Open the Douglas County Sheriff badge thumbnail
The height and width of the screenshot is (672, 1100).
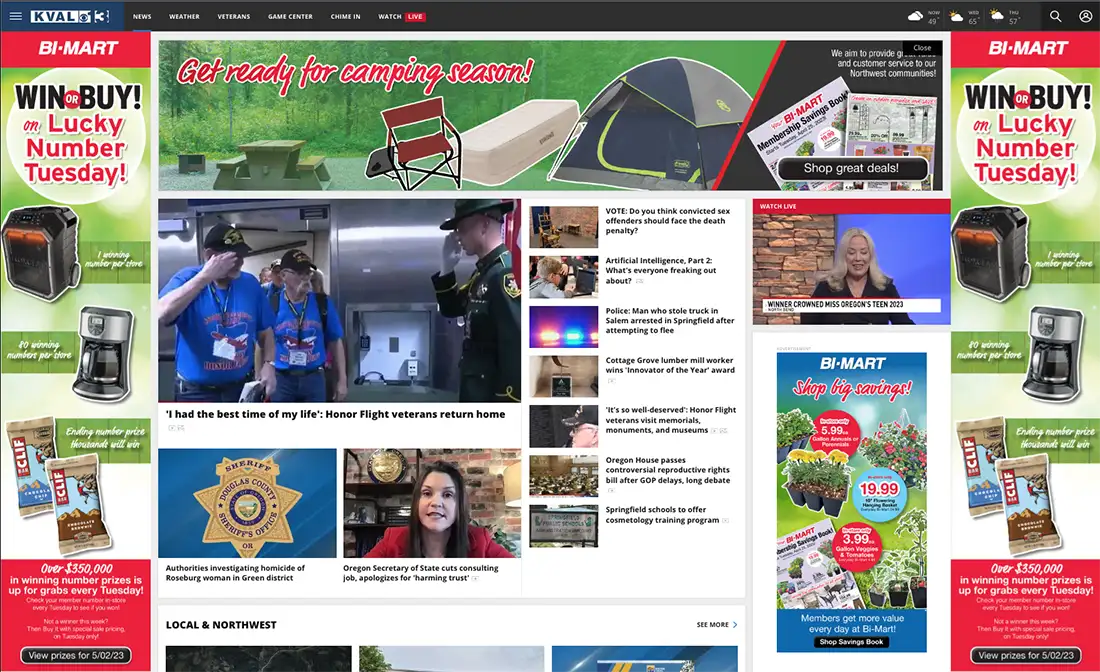248,503
